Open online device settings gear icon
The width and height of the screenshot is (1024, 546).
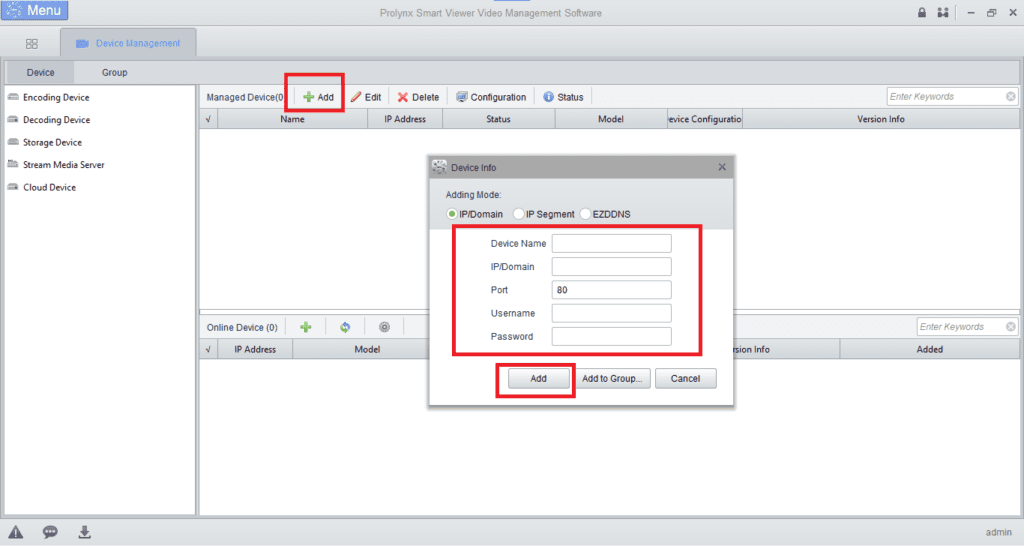pos(384,327)
